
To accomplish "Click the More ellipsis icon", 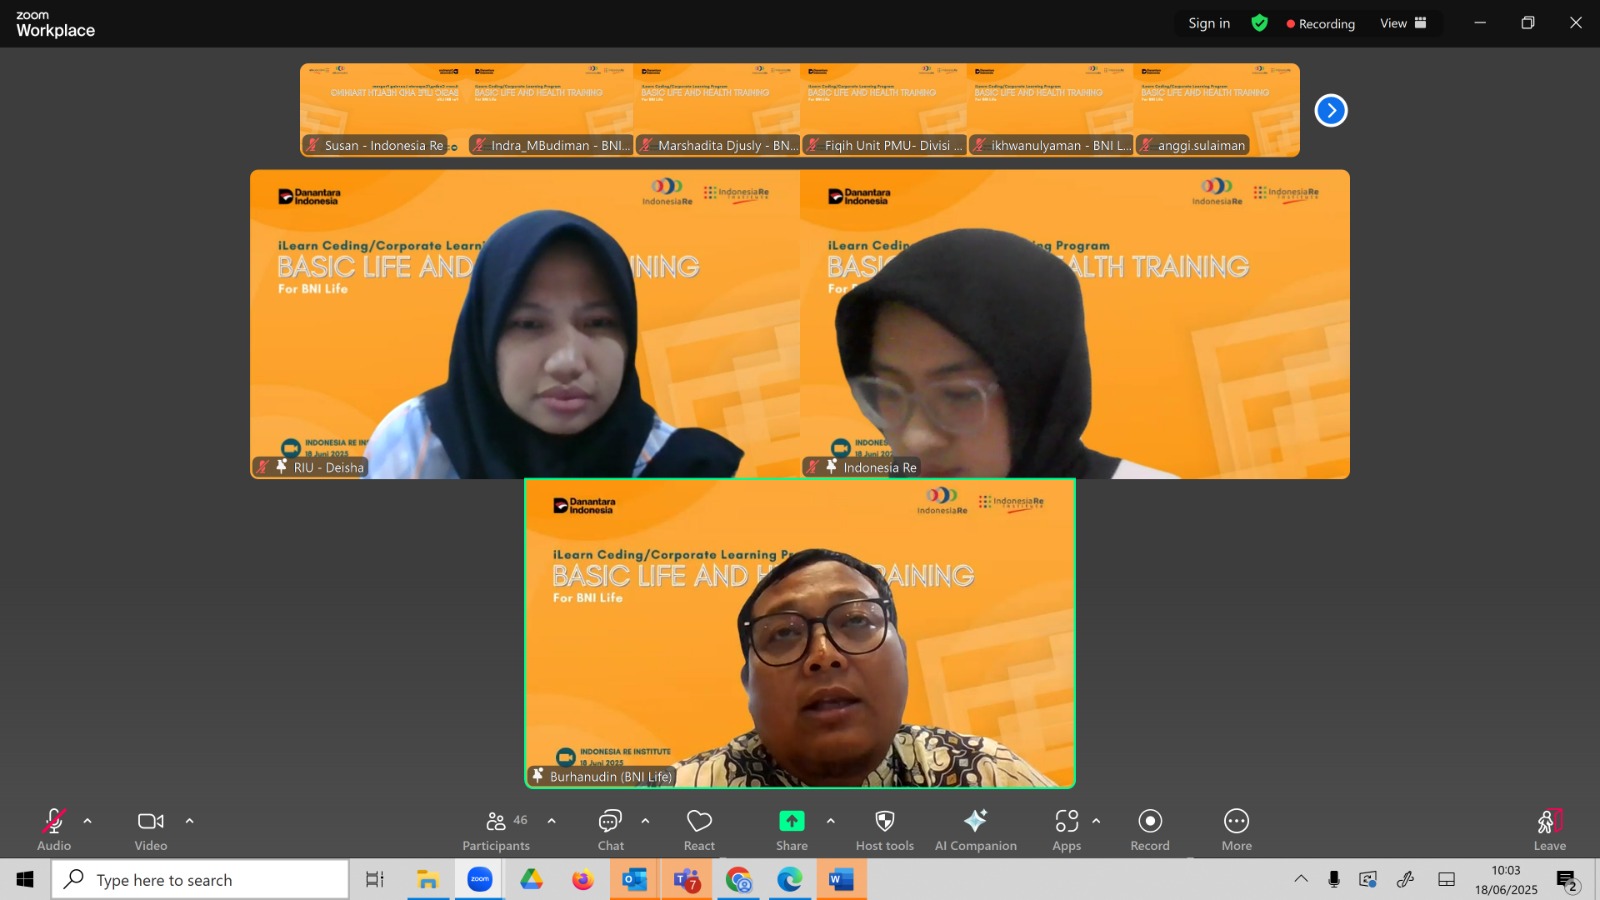I will pos(1237,821).
